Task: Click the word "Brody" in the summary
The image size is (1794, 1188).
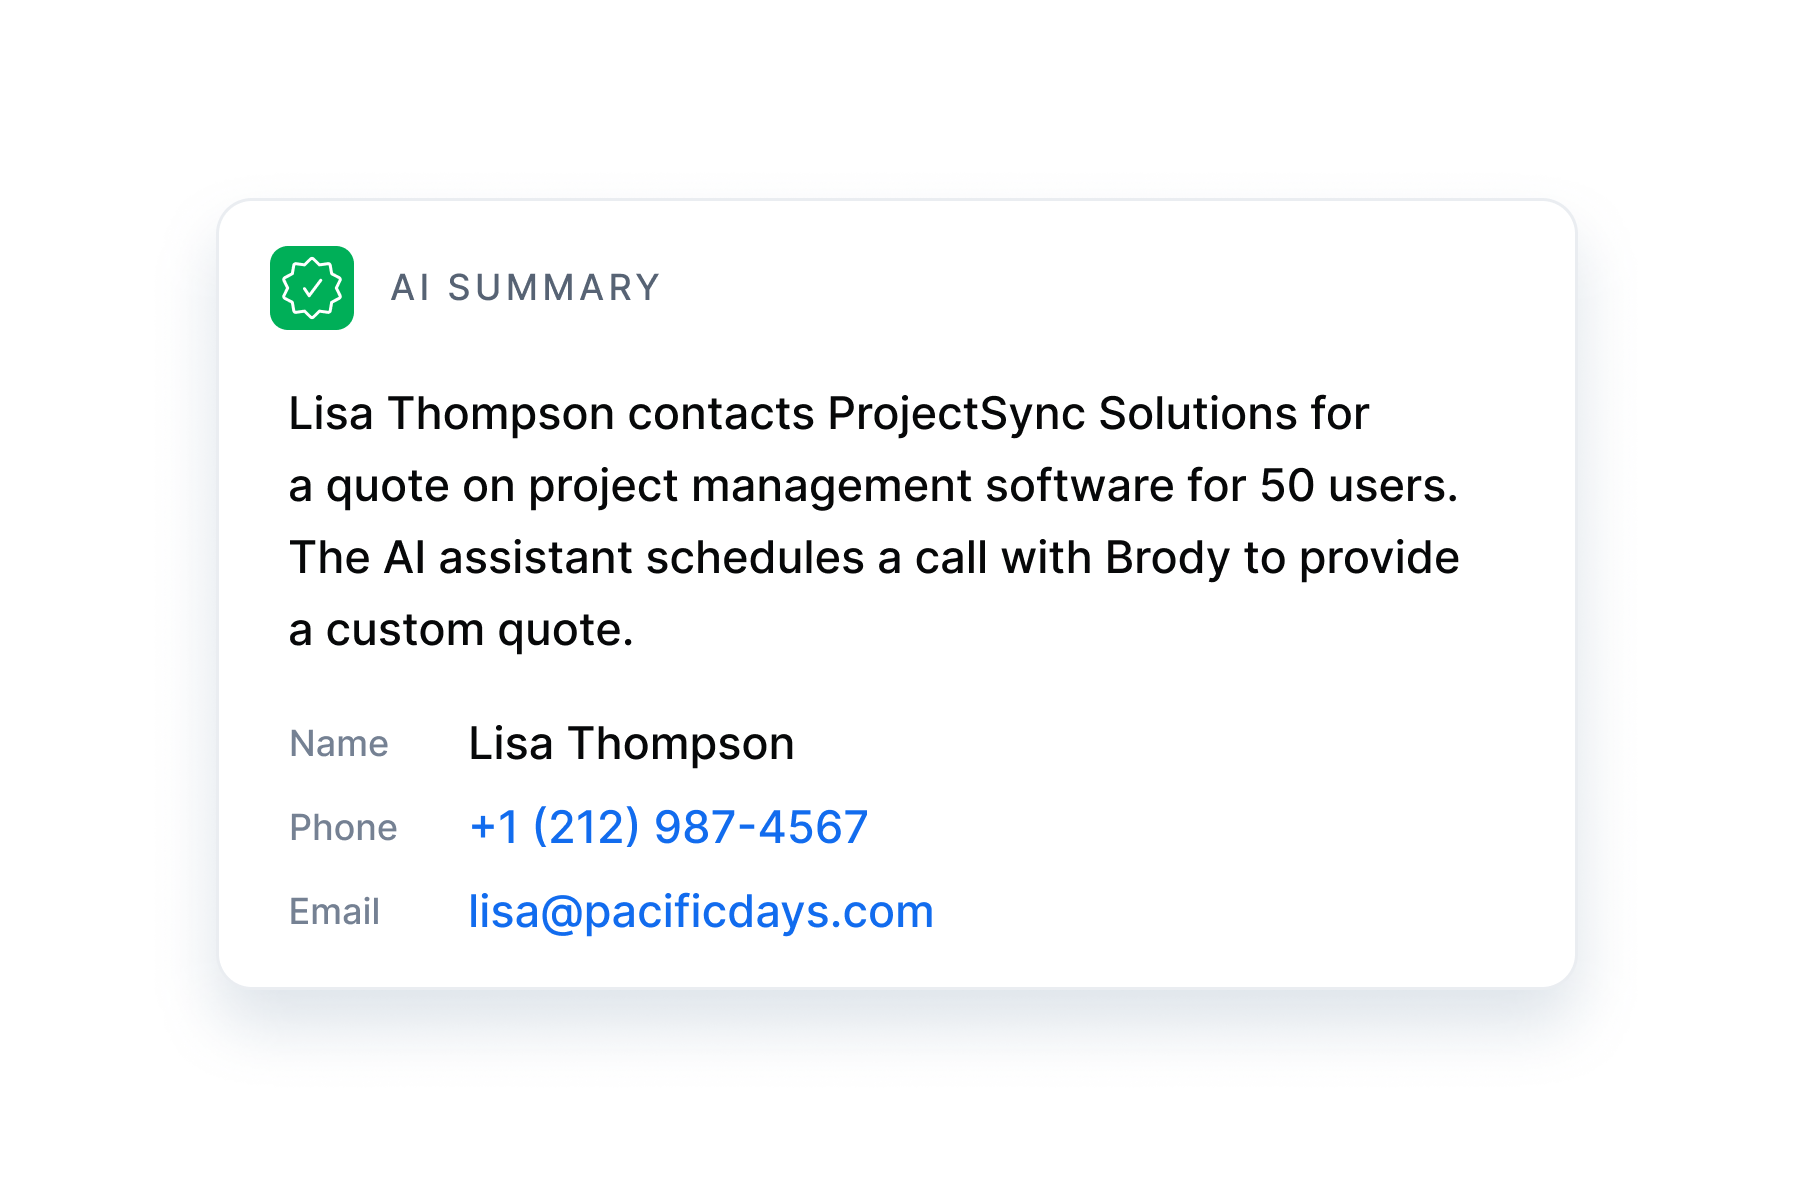Action: (1167, 558)
